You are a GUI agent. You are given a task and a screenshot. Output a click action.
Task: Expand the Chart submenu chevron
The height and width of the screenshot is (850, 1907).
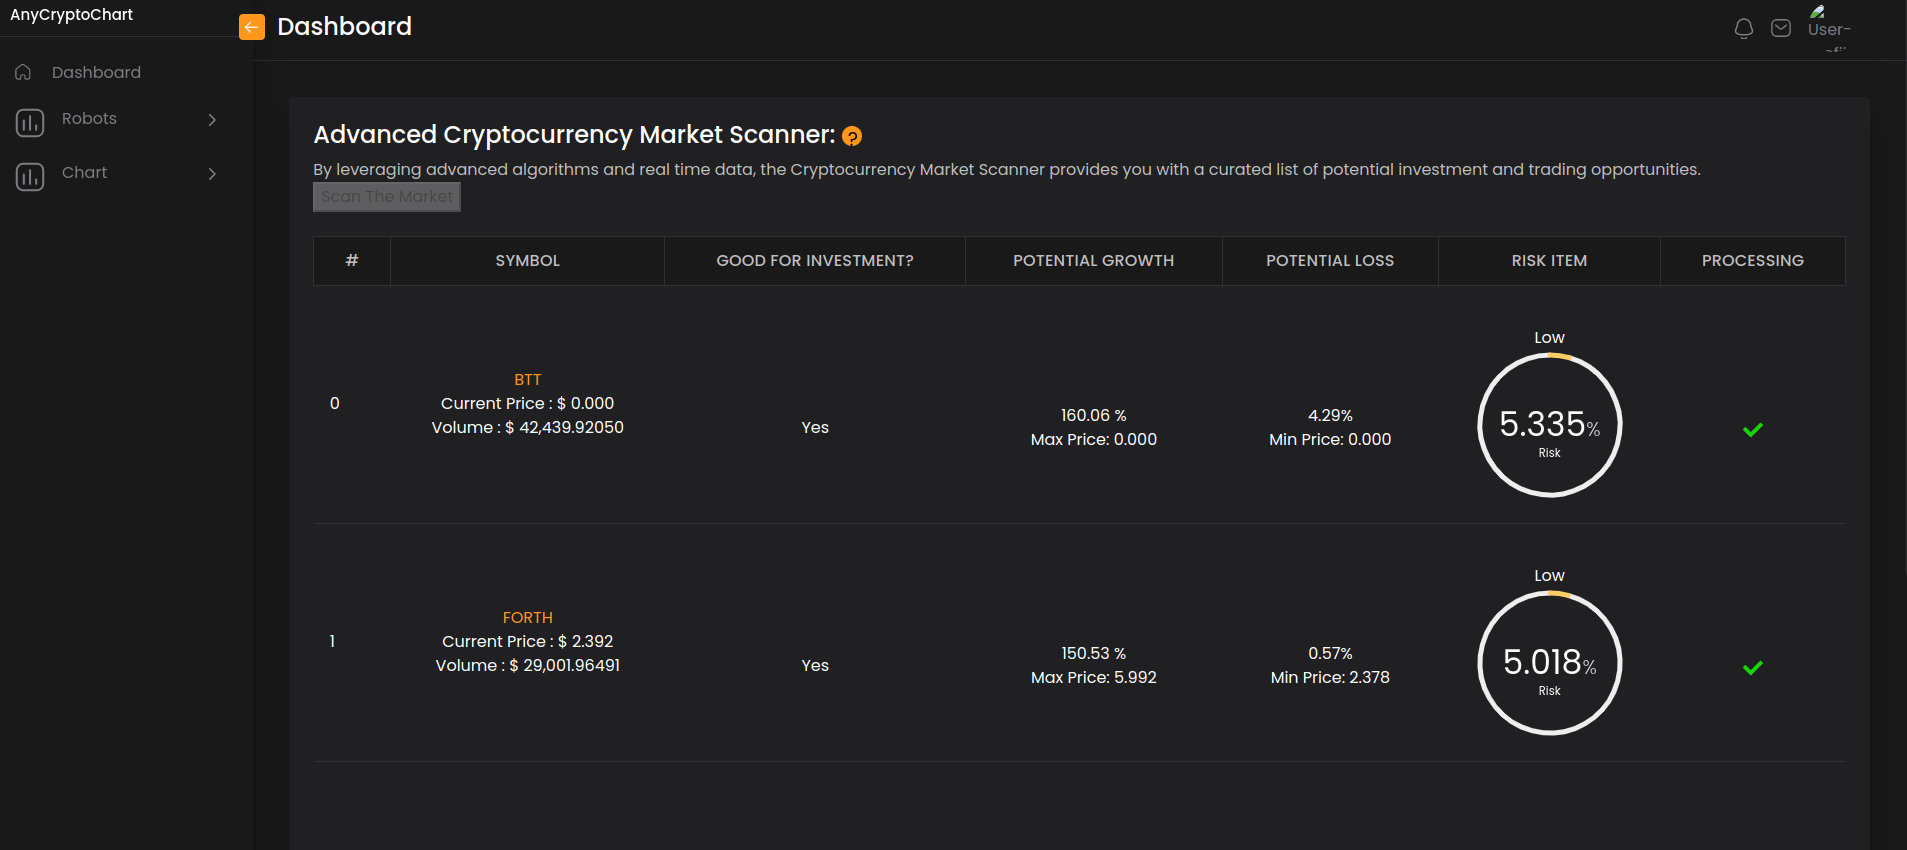click(x=212, y=173)
